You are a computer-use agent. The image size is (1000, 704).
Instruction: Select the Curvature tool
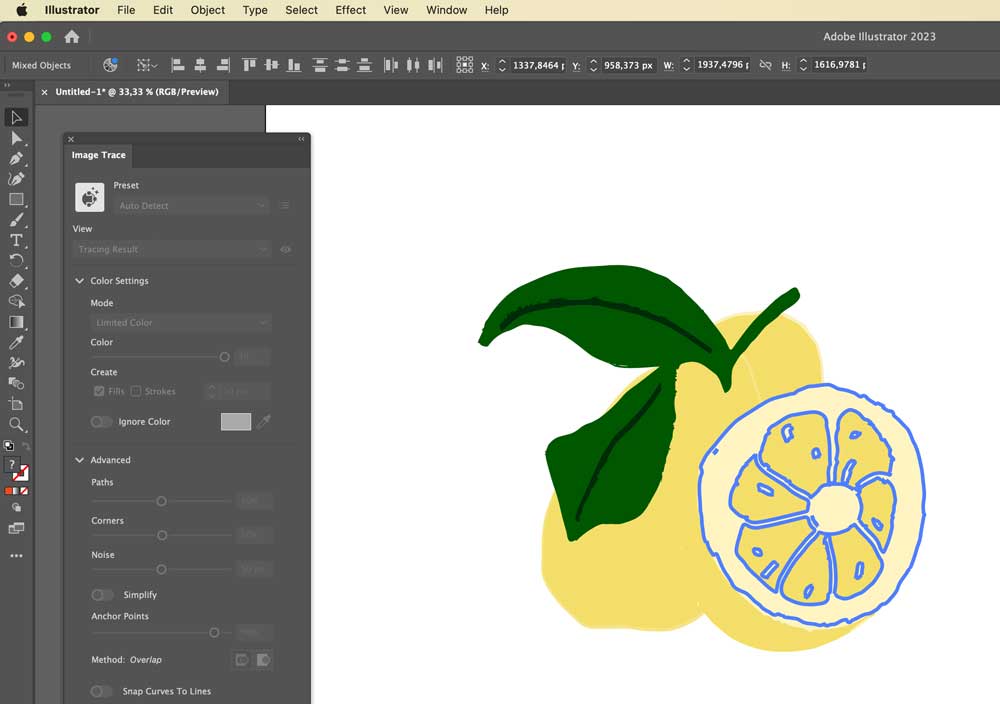pos(17,179)
